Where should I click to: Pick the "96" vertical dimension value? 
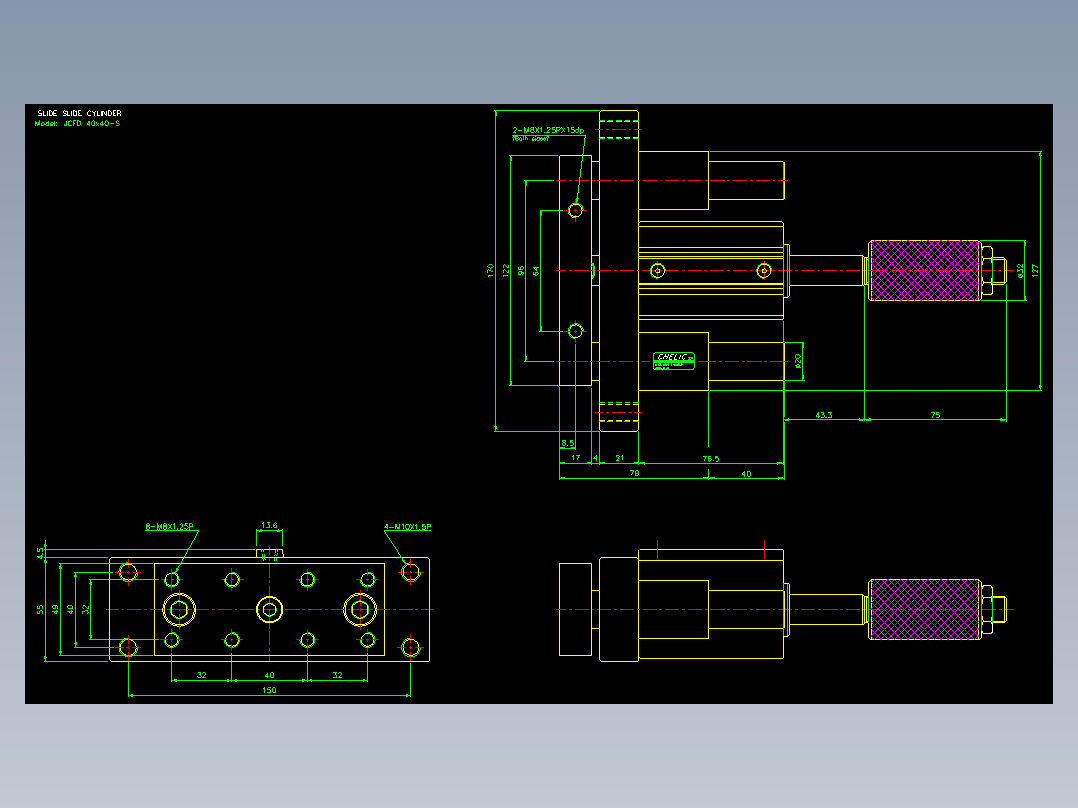click(521, 271)
